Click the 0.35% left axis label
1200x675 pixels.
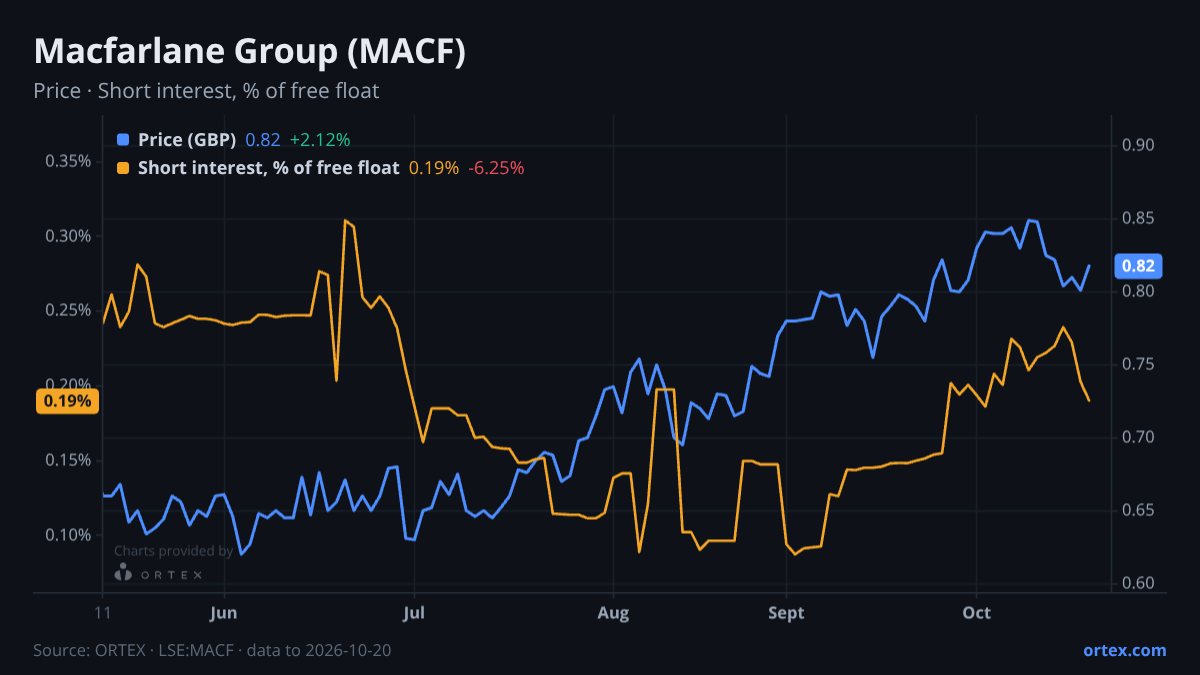(68, 161)
